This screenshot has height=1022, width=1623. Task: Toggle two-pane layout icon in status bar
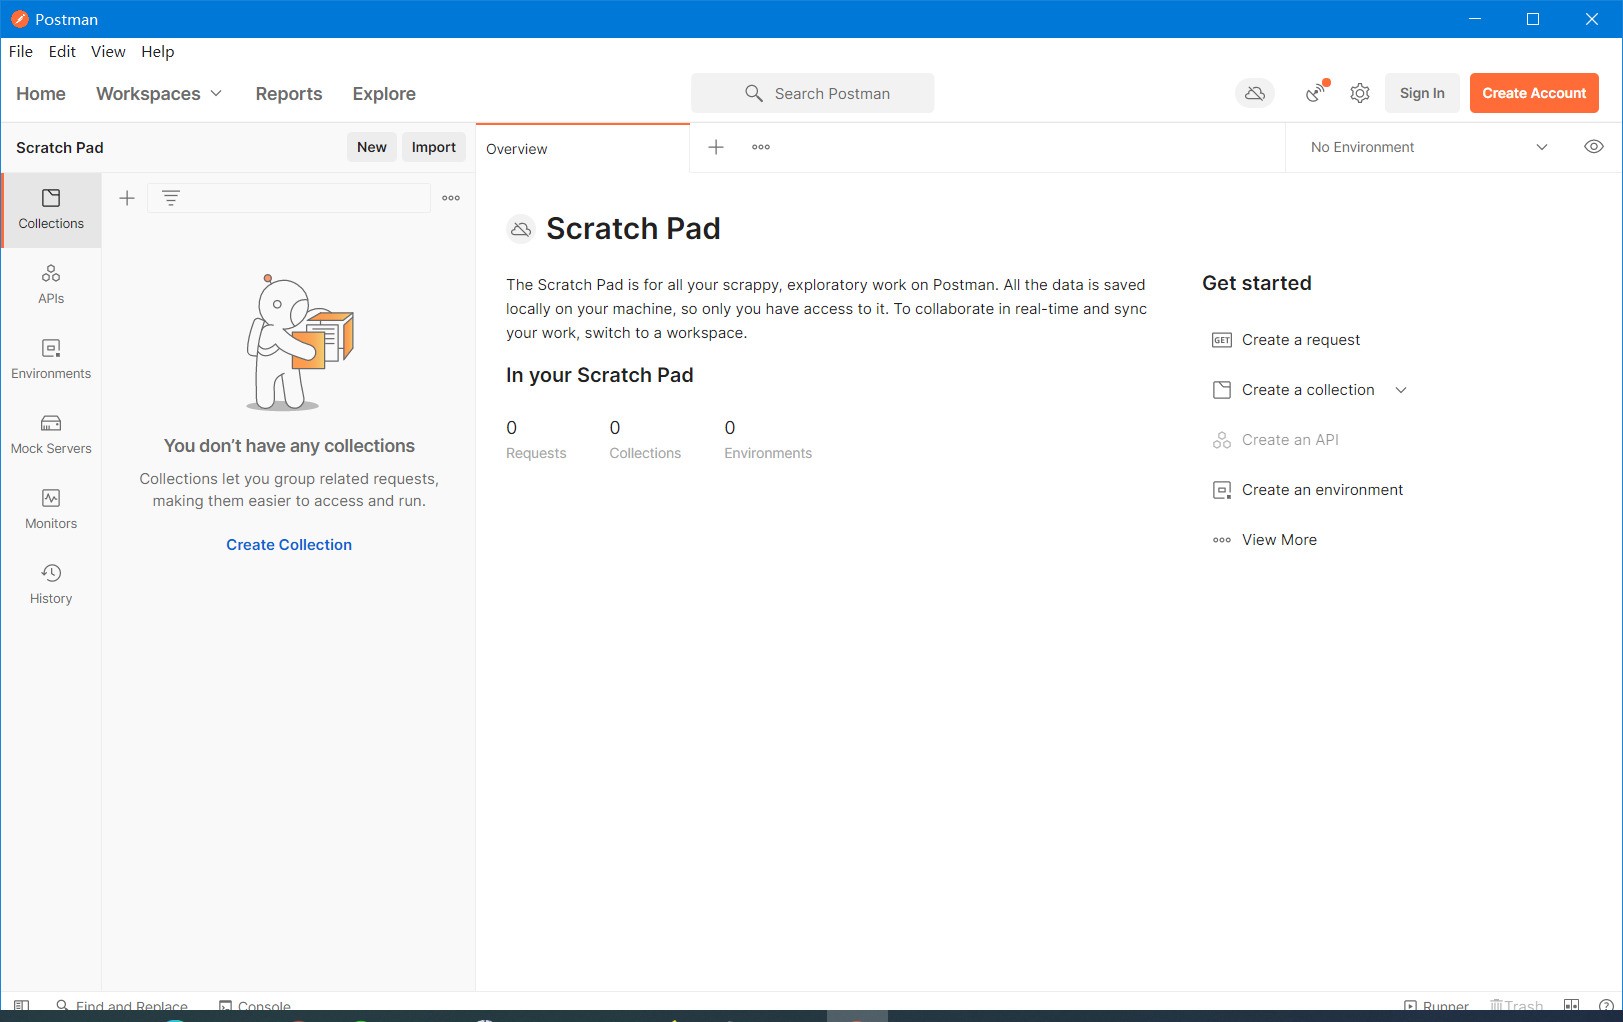[x=1572, y=1005]
